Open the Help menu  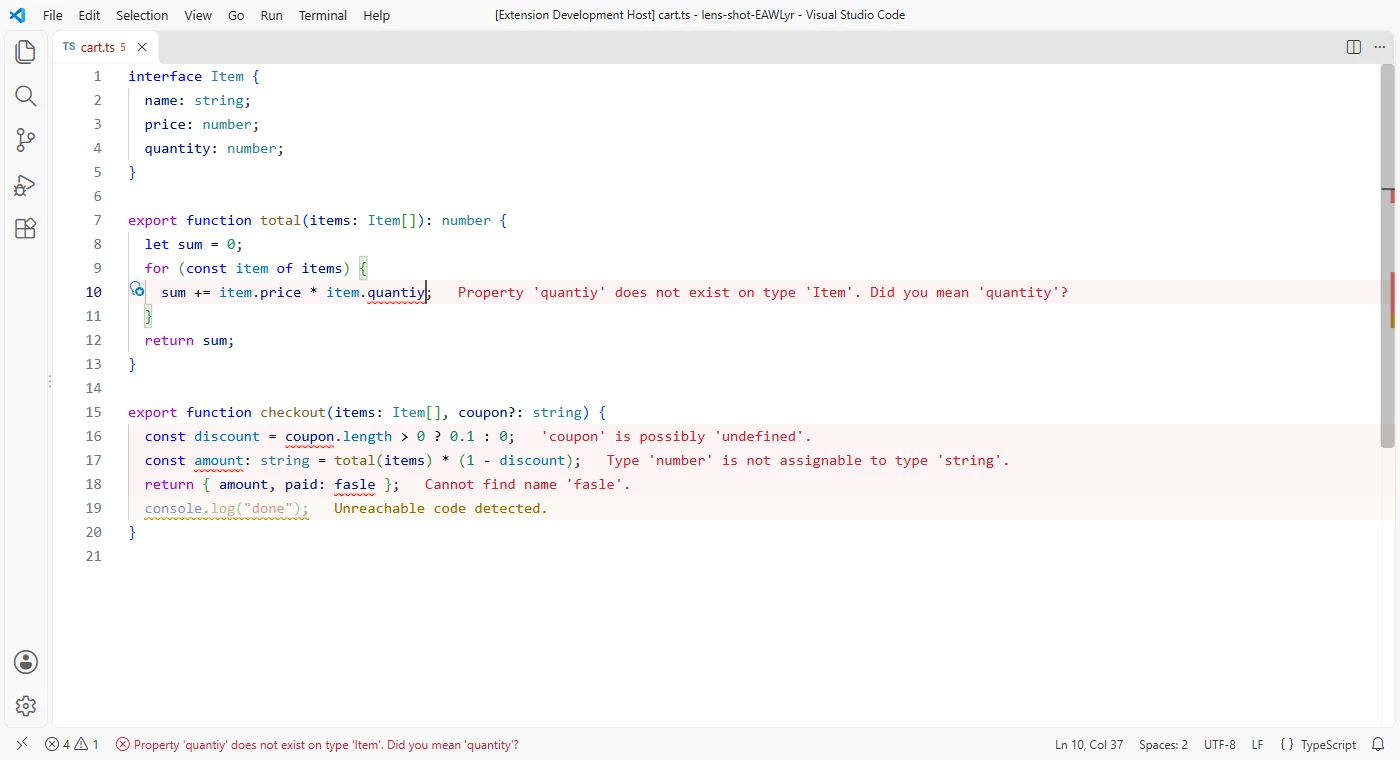point(376,15)
